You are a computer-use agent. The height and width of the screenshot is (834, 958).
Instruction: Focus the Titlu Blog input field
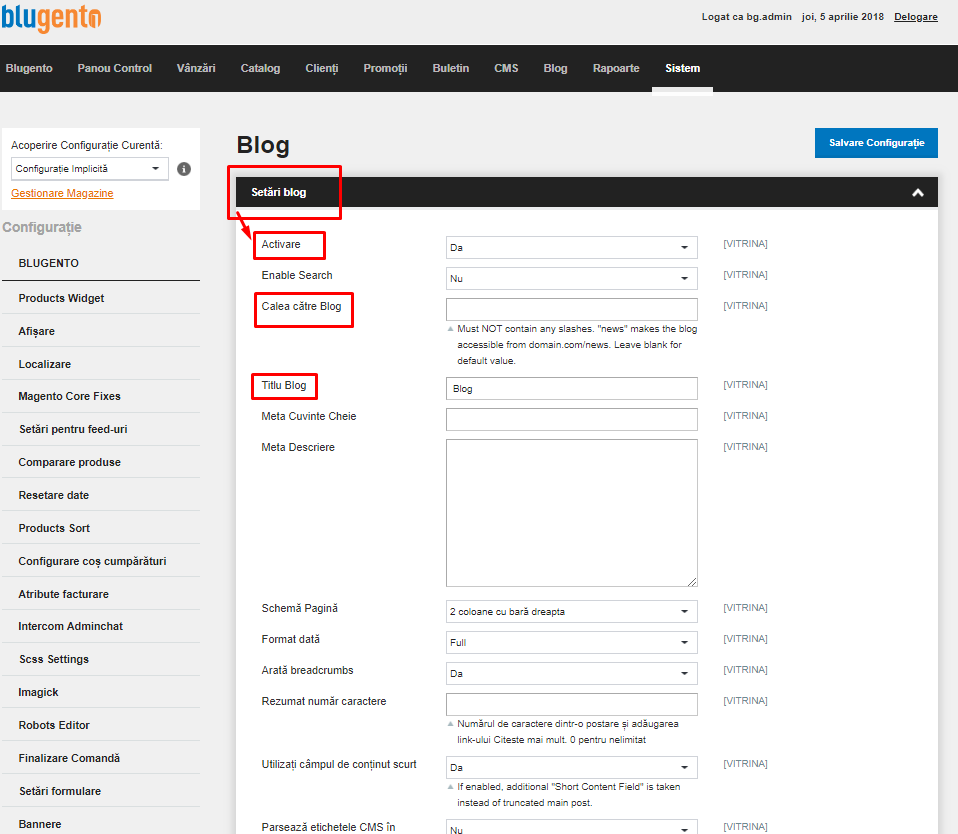tap(571, 389)
